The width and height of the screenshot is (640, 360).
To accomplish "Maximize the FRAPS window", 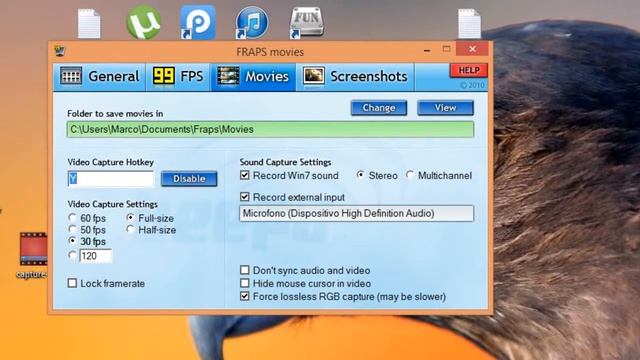I will [447, 49].
